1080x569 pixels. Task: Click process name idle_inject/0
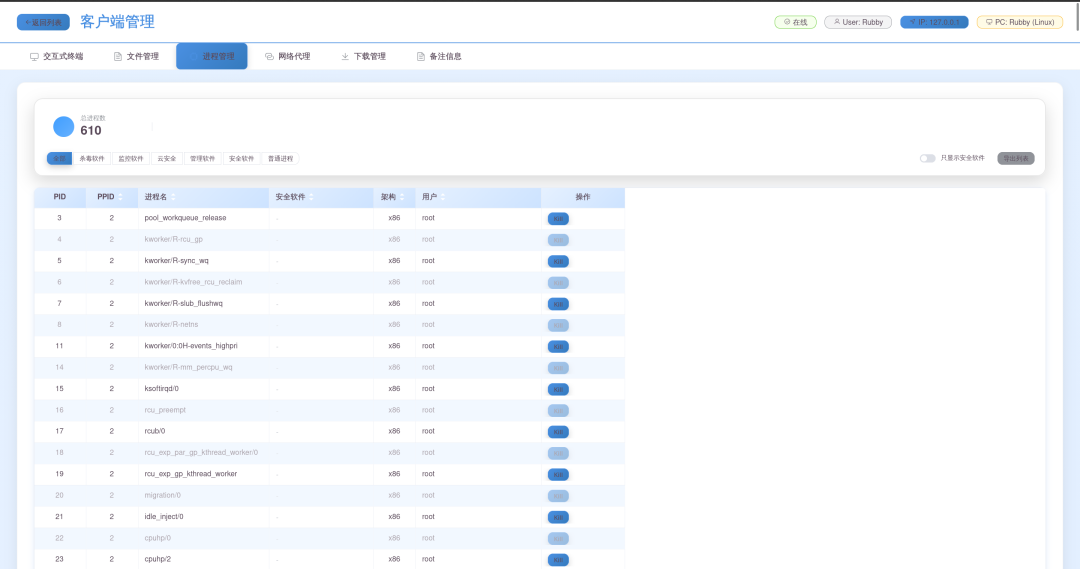pos(164,517)
